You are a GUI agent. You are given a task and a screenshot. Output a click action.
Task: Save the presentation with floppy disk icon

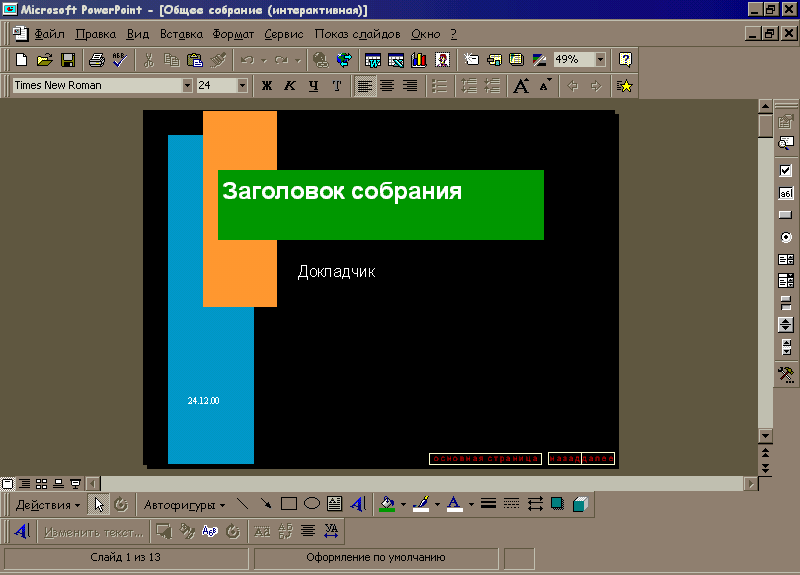tap(68, 60)
